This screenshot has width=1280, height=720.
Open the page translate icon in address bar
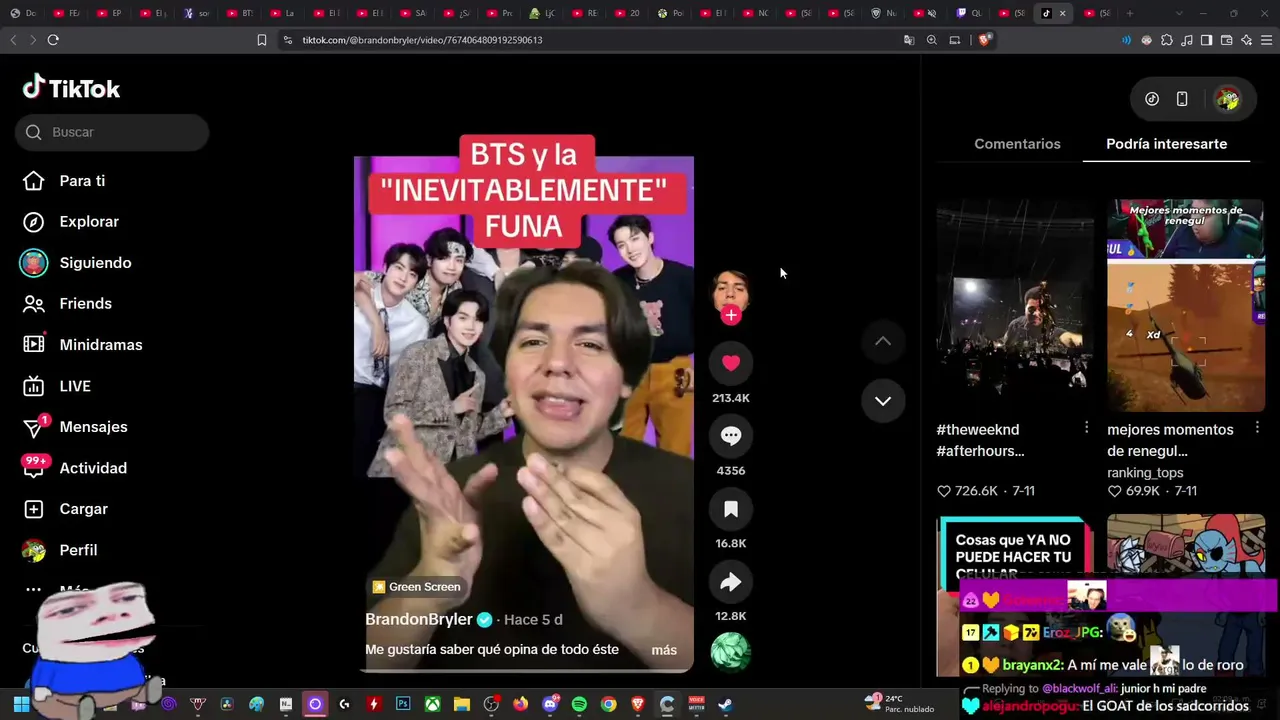pos(909,40)
